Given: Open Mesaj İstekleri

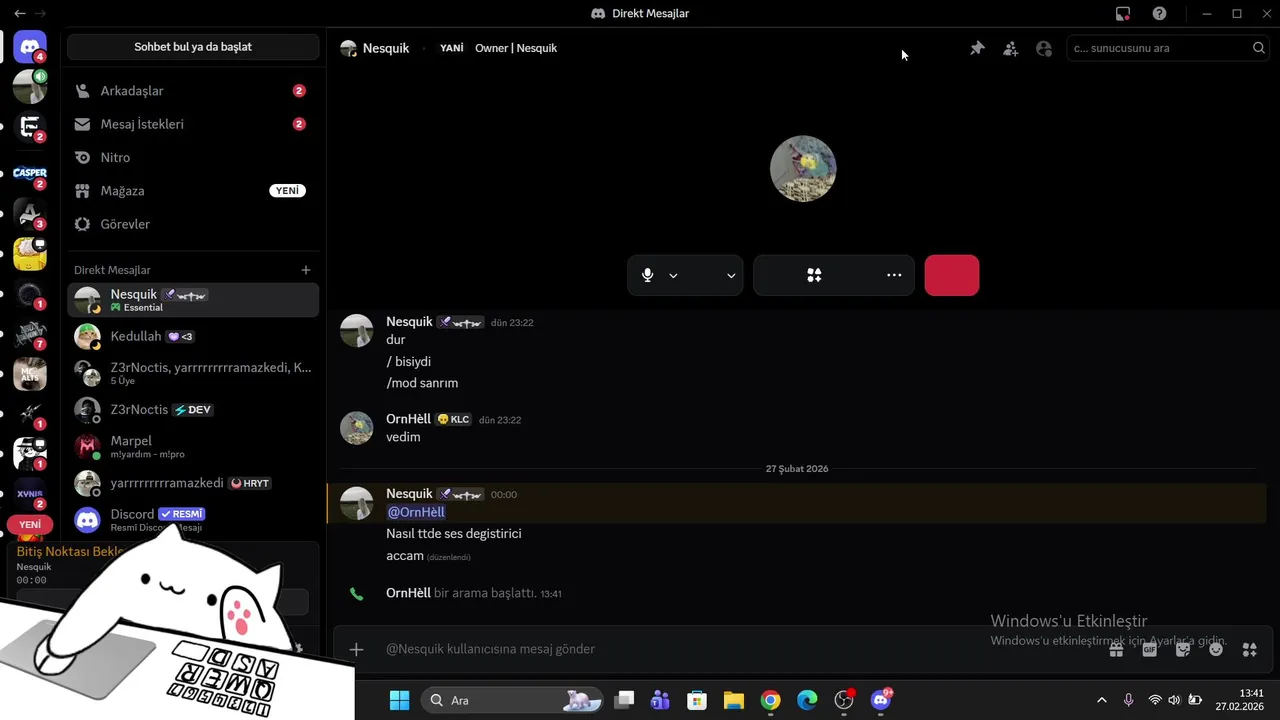Looking at the screenshot, I should [193, 124].
